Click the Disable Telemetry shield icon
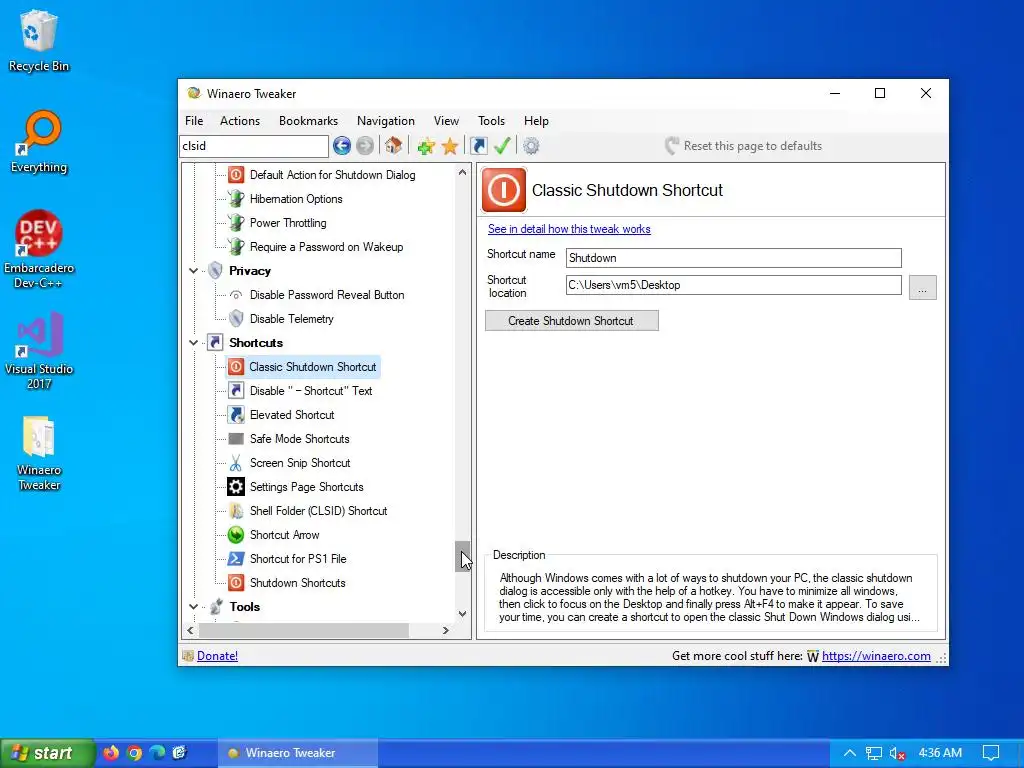The image size is (1024, 768). [x=236, y=319]
